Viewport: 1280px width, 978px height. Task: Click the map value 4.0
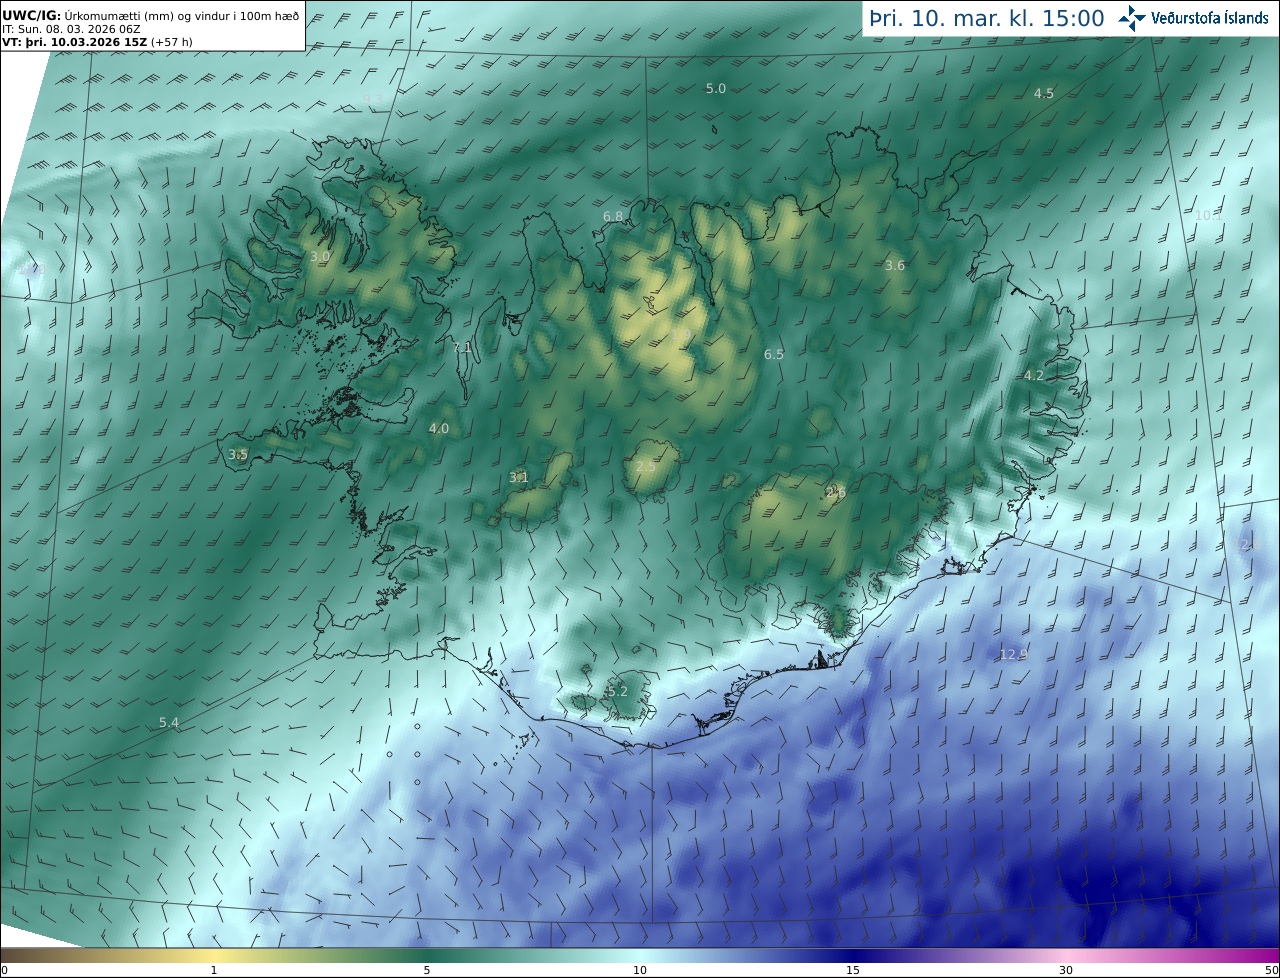[439, 429]
